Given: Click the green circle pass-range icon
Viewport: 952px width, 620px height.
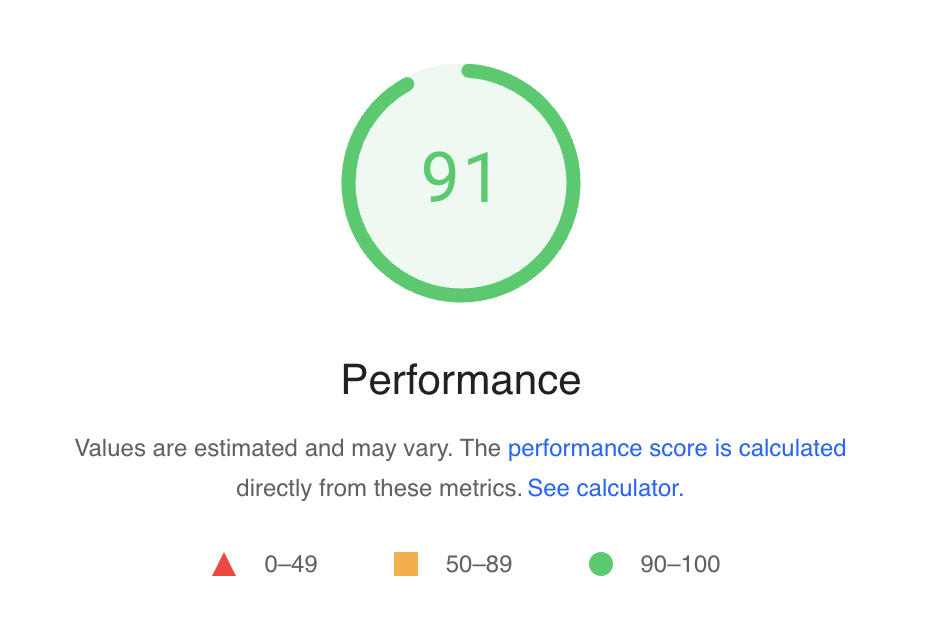Looking at the screenshot, I should (600, 564).
